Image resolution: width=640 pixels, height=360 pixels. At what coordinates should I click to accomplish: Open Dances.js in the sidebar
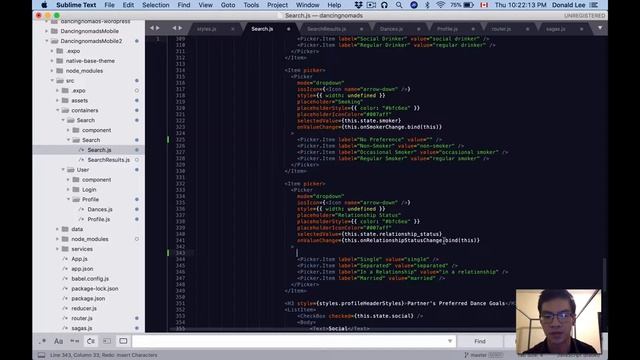(x=100, y=209)
